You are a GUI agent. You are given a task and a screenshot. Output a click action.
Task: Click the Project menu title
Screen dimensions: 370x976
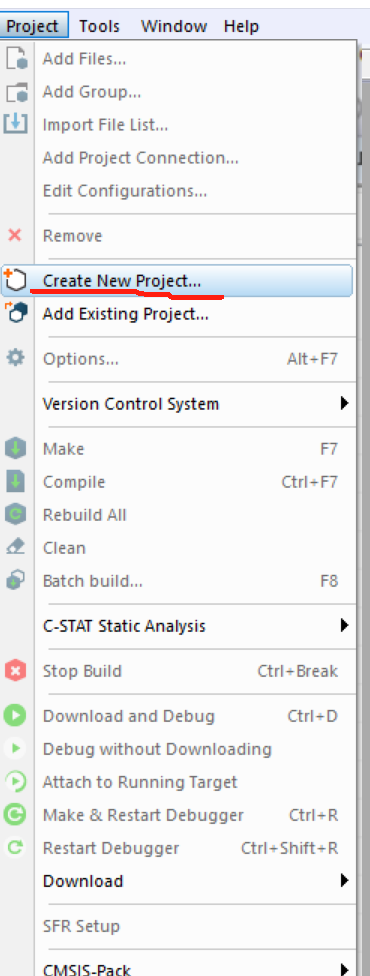tap(33, 26)
